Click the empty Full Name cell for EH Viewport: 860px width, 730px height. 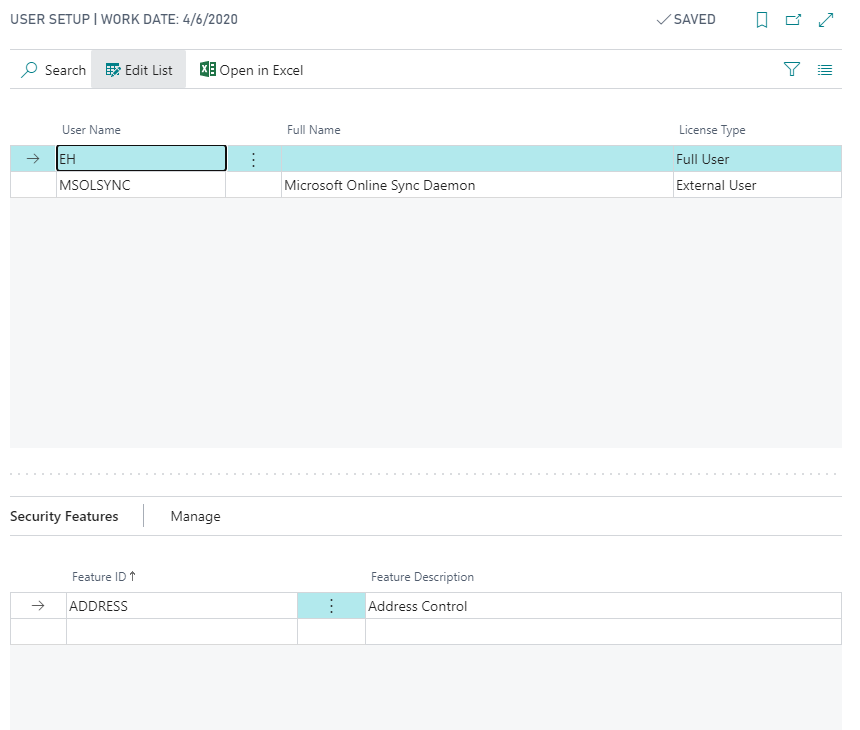point(477,159)
